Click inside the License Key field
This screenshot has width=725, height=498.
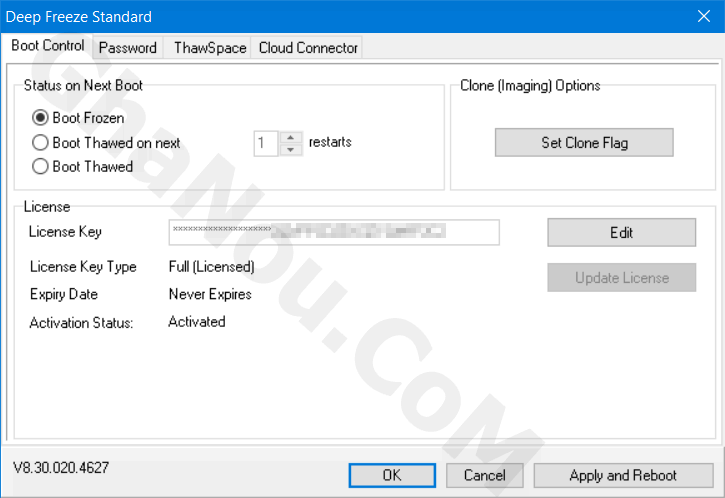click(x=334, y=232)
